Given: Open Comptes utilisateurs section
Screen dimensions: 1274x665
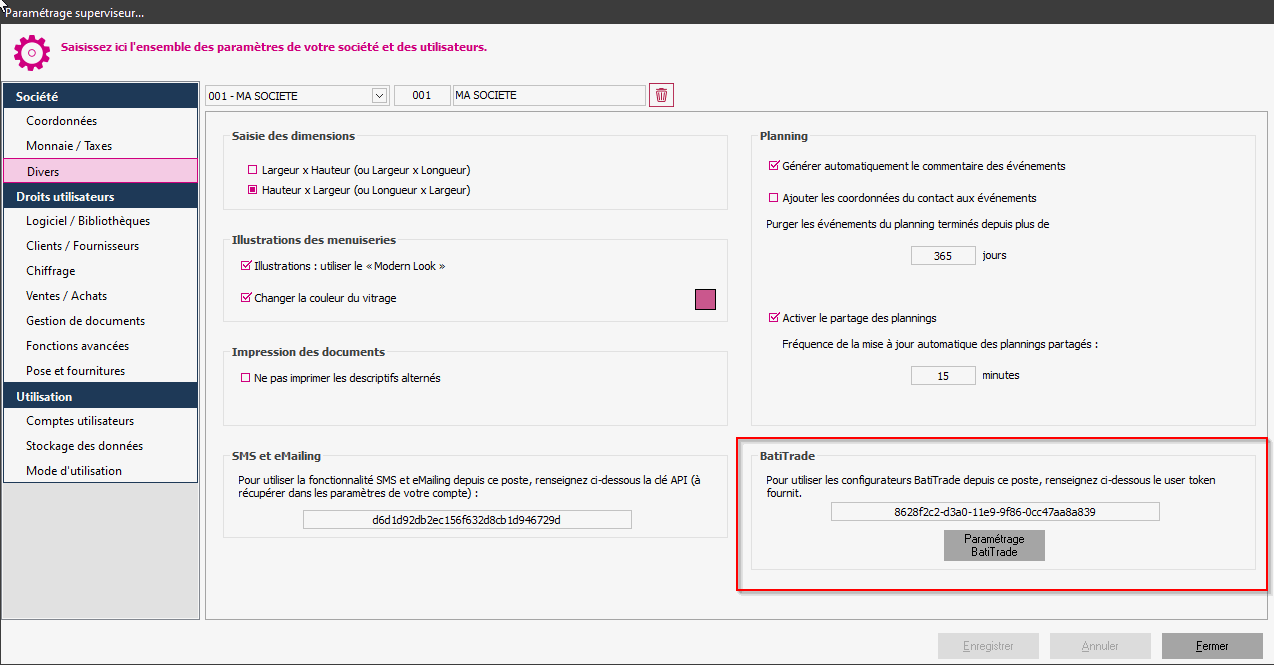Looking at the screenshot, I should click(101, 421).
